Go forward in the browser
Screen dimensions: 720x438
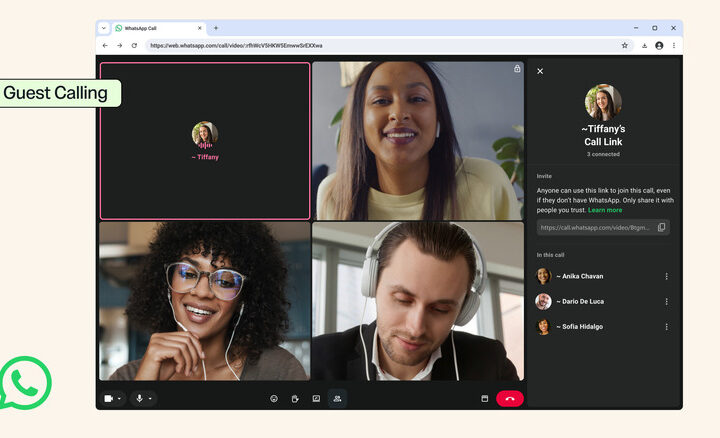pos(119,45)
